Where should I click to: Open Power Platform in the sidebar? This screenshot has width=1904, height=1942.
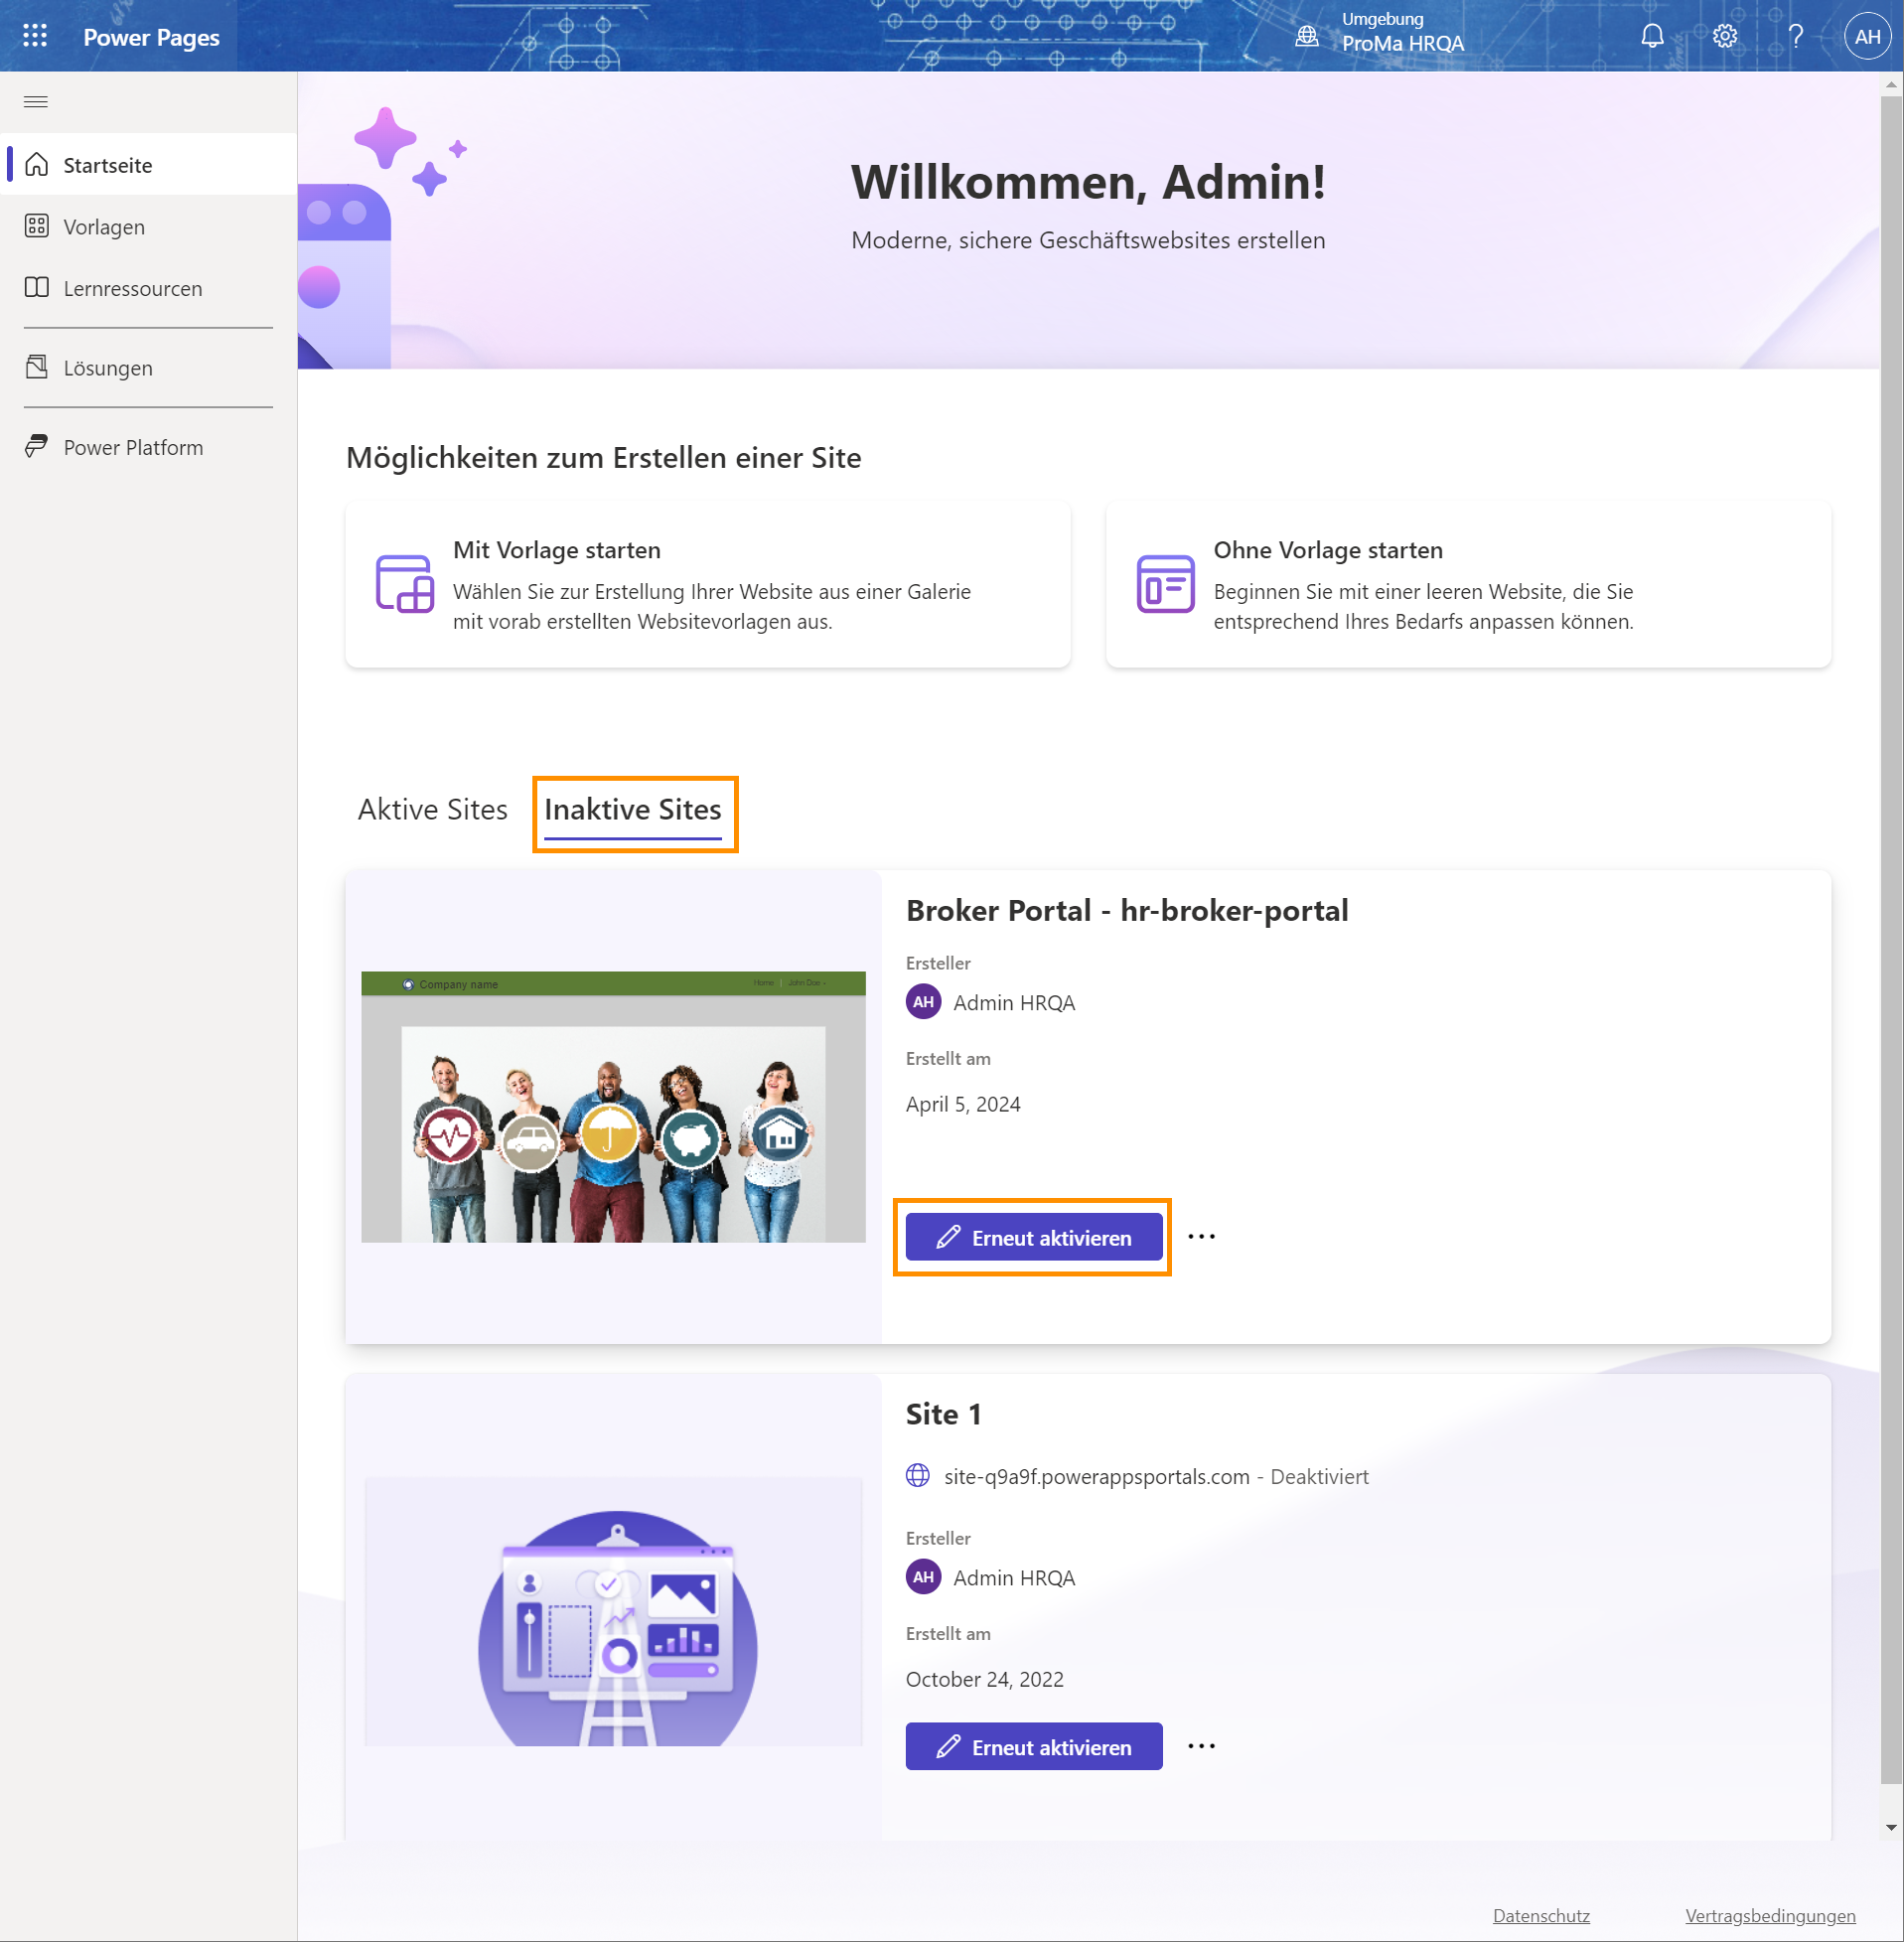(x=149, y=447)
